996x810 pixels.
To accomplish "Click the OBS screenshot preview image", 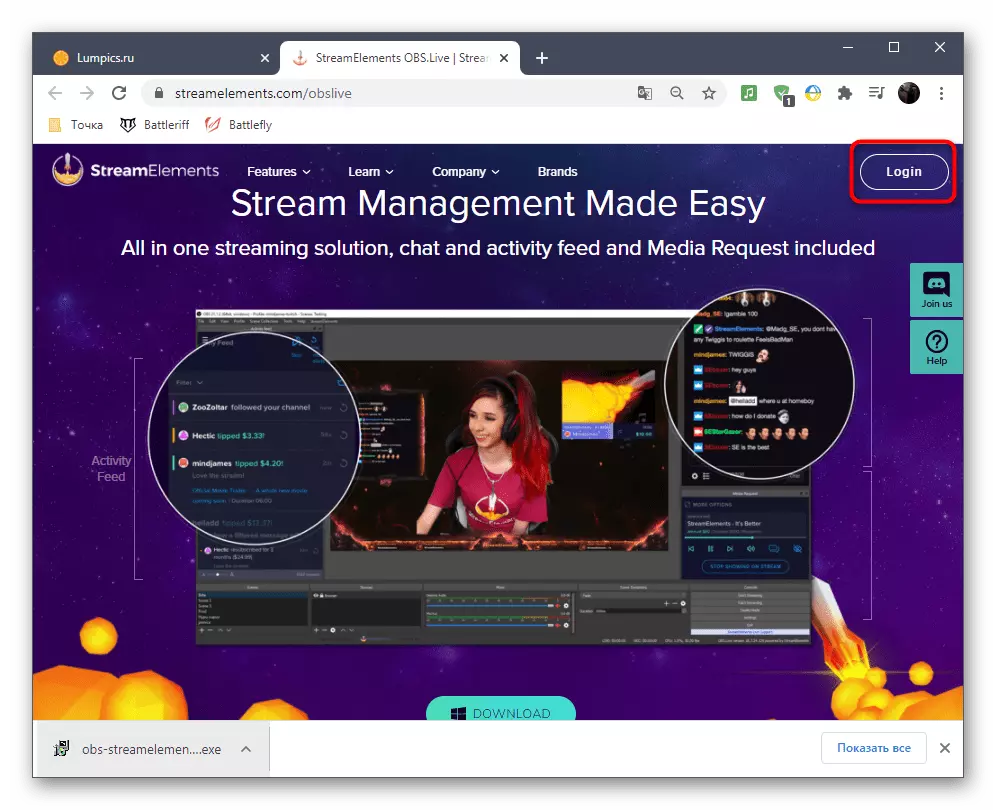I will coord(503,478).
